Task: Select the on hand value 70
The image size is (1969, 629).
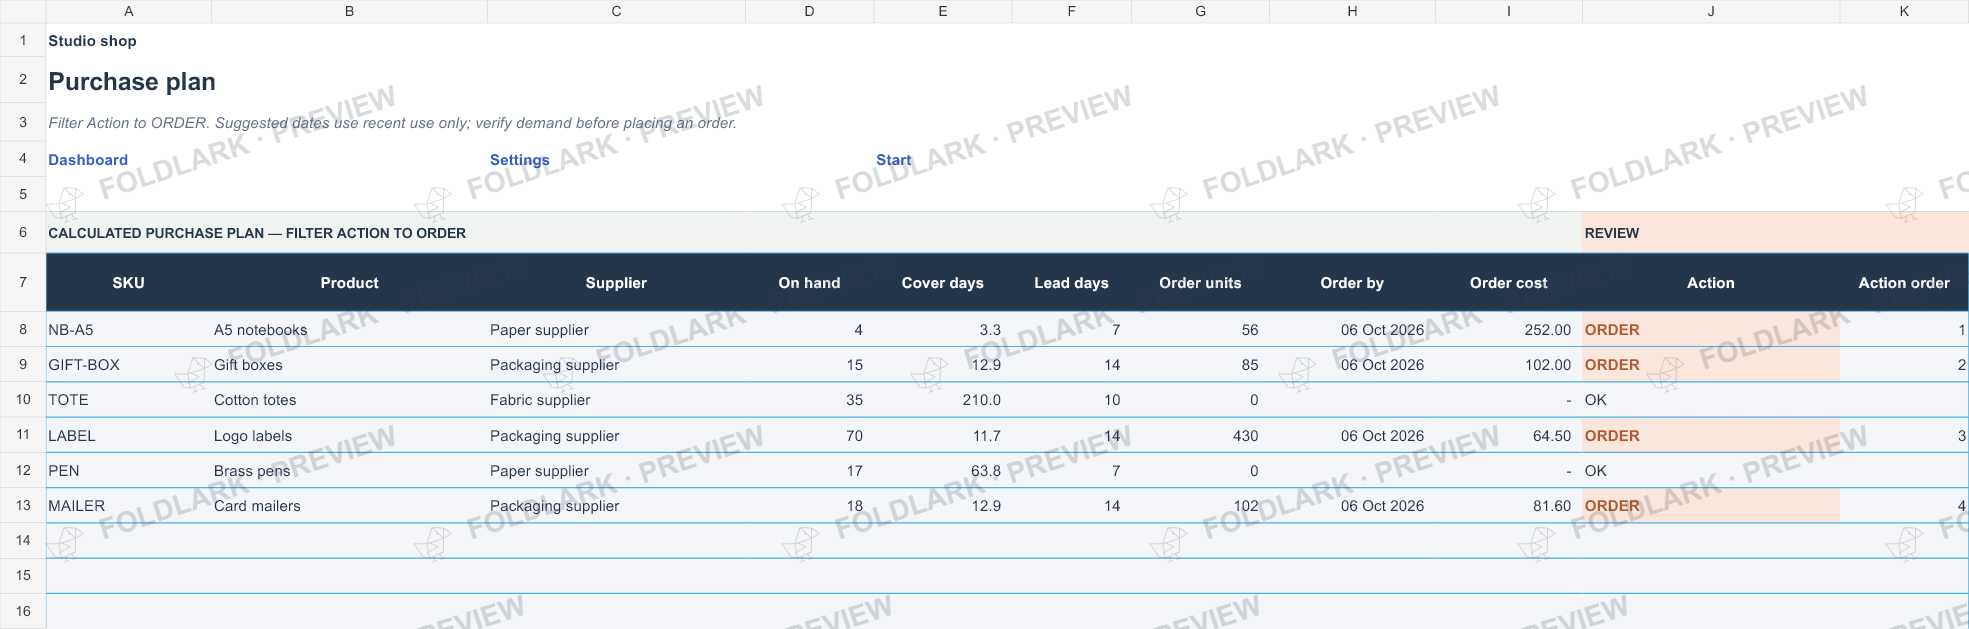Action: point(809,436)
